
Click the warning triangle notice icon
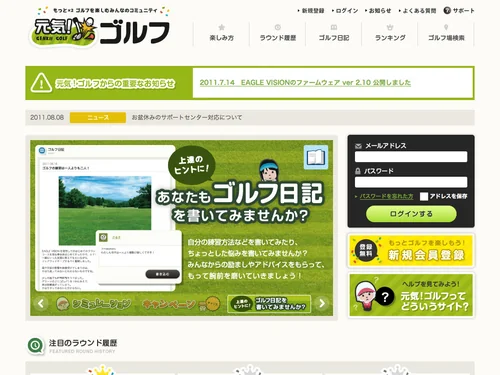pos(41,83)
